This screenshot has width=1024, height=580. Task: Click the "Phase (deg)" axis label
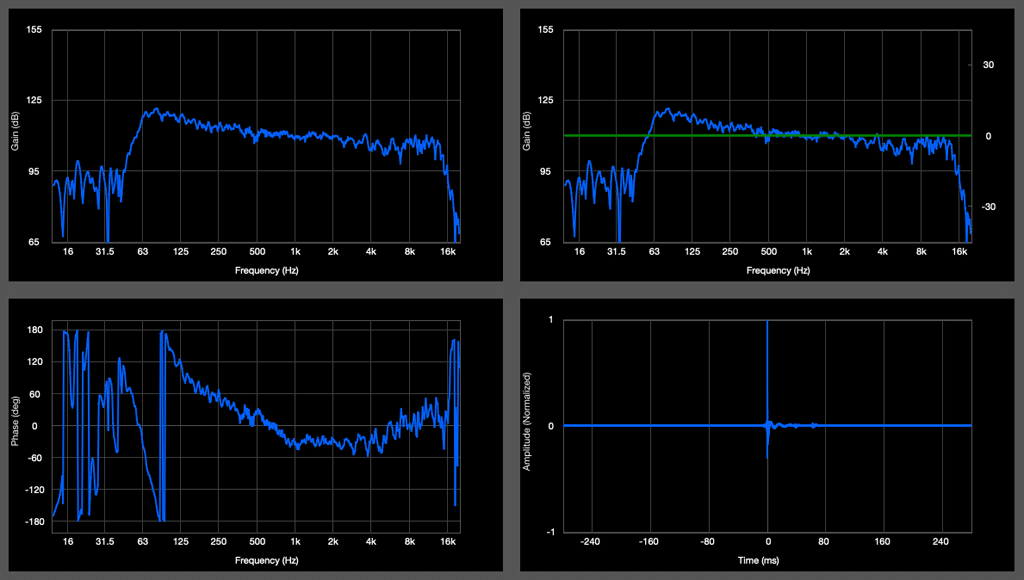point(16,426)
